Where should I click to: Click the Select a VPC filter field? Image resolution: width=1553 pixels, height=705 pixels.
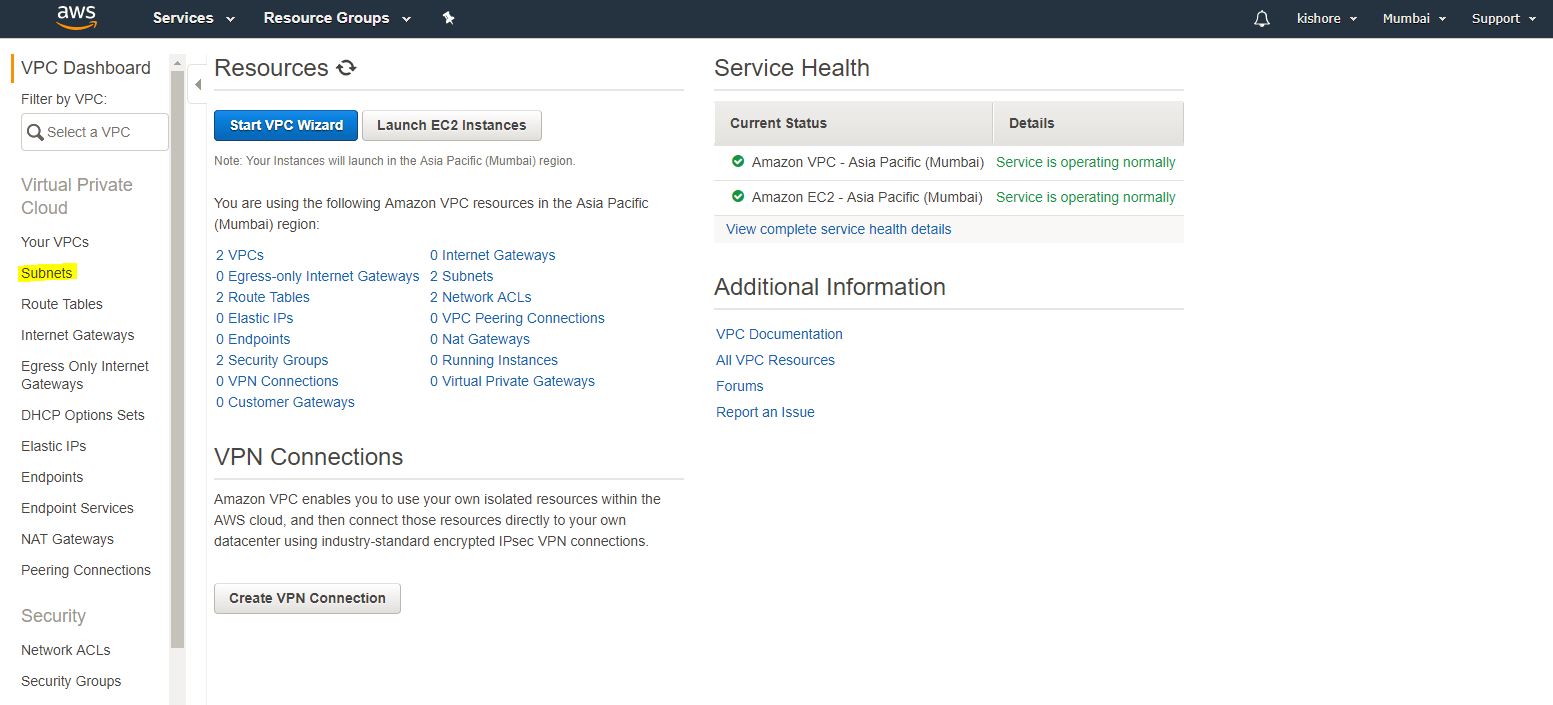tap(95, 132)
